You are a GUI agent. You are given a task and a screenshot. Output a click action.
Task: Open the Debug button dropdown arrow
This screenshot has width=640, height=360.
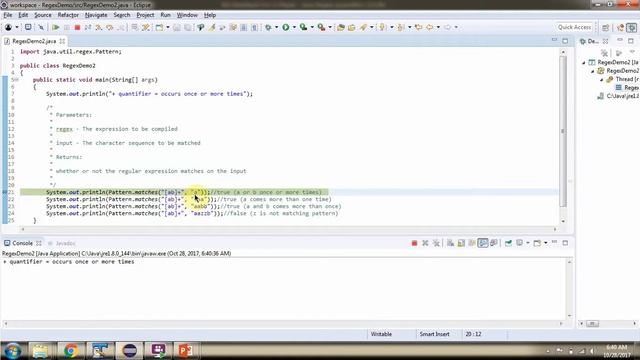click(276, 27)
